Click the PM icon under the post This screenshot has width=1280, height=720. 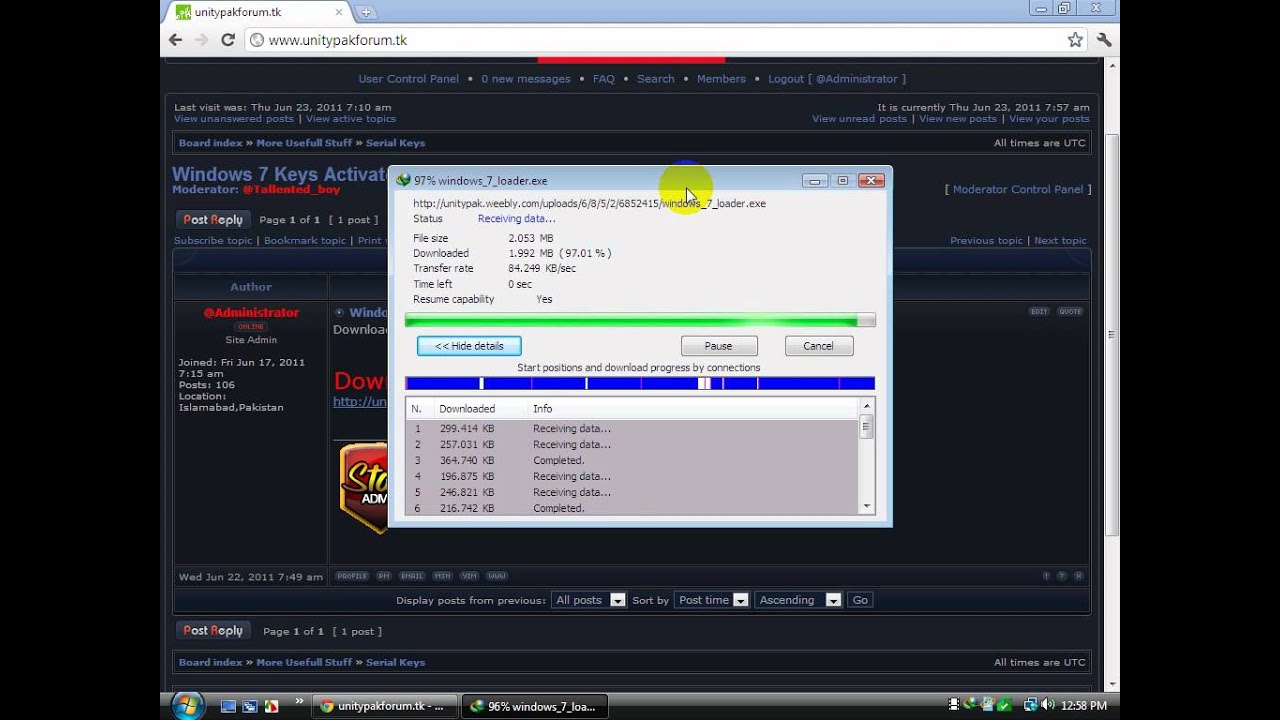[384, 576]
